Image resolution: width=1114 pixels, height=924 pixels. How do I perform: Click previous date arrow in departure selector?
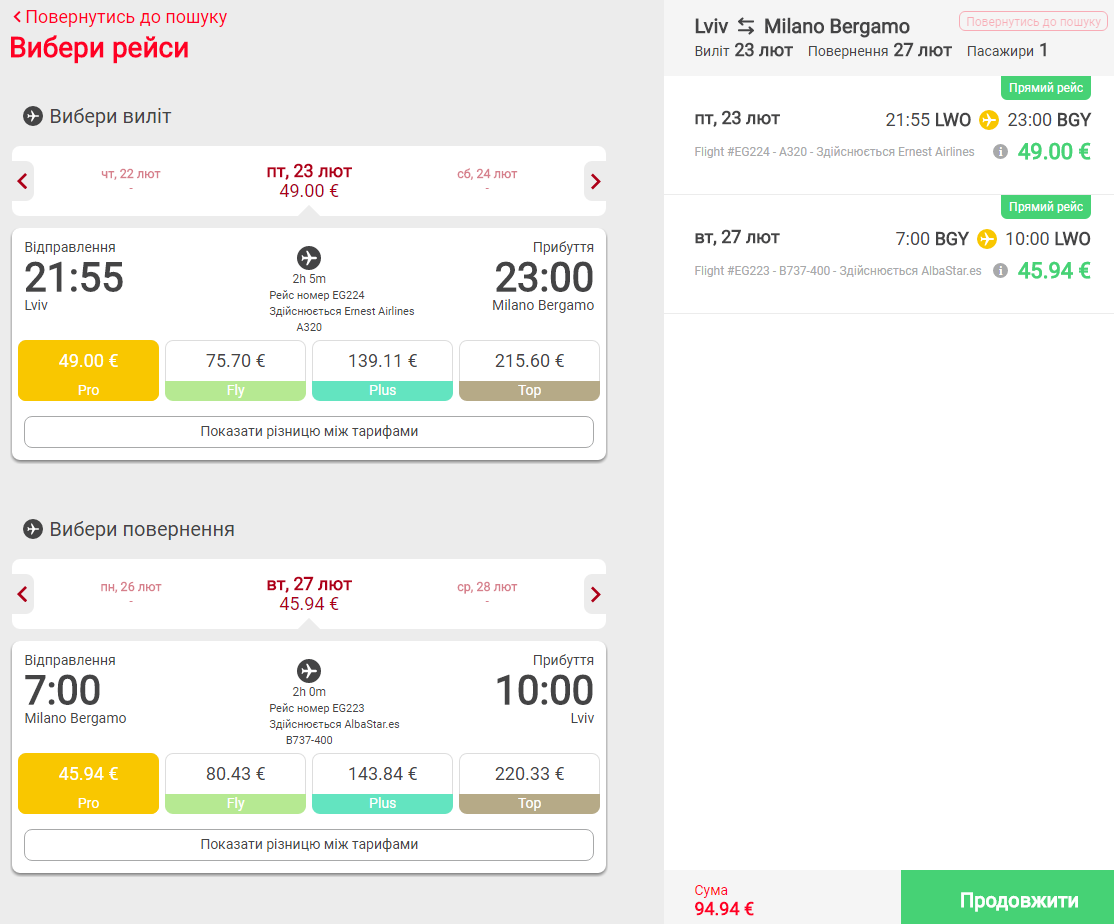coord(23,182)
